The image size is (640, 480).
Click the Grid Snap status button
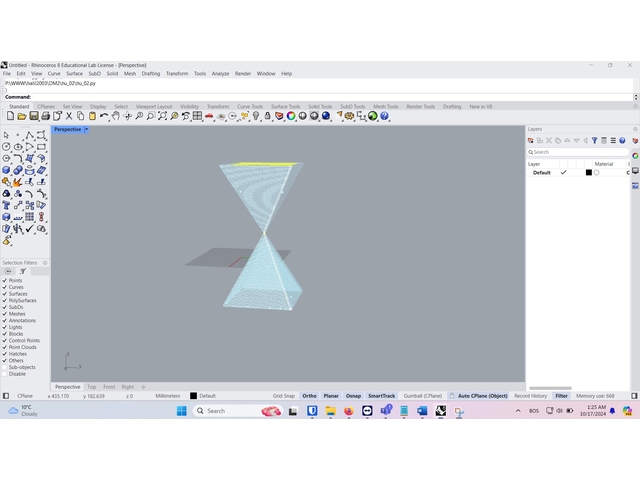point(284,396)
